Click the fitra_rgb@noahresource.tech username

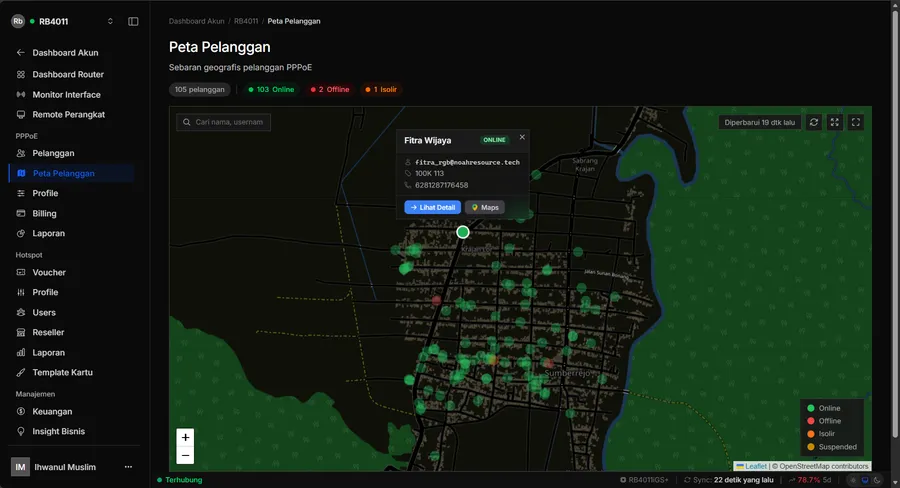[467, 162]
